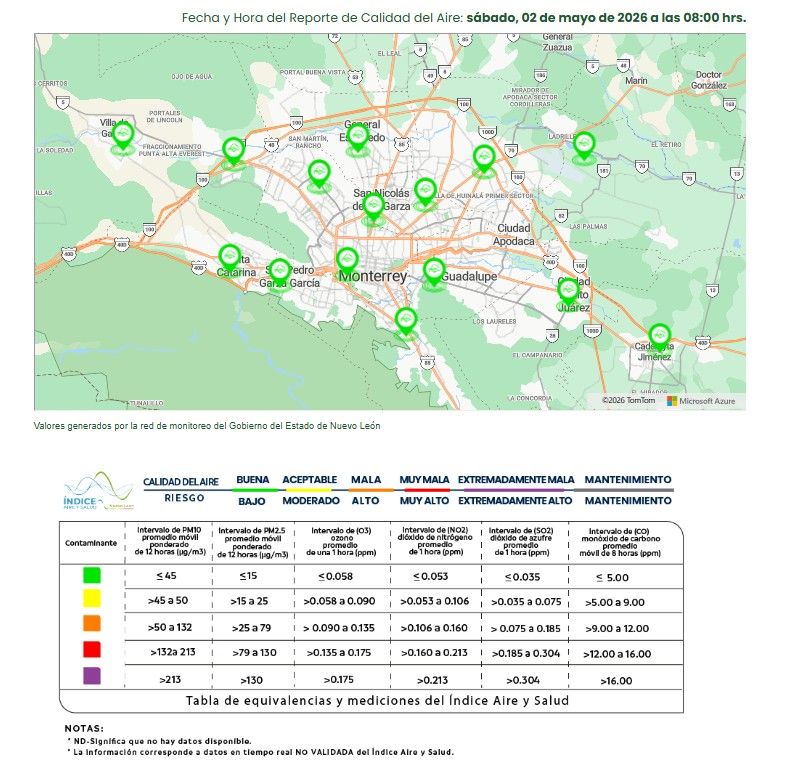Click the Microsoft Azure logo on map

click(701, 401)
